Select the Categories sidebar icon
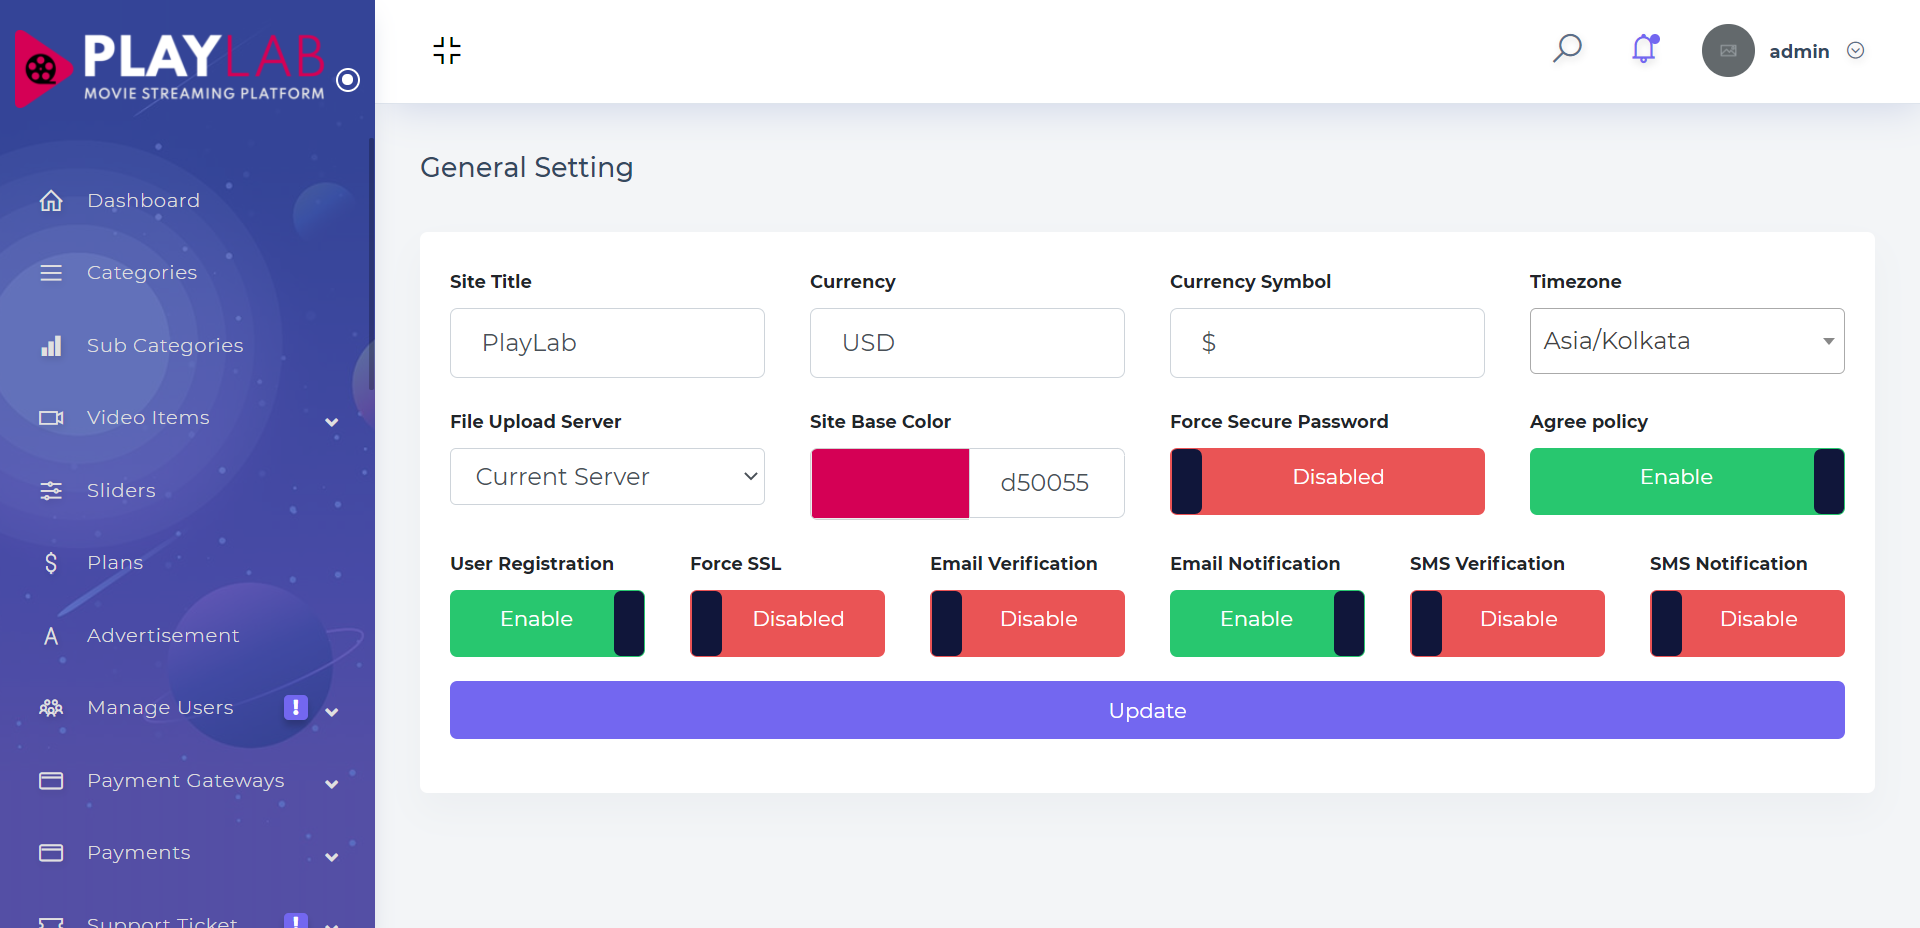Screen dimensions: 1920x928 [51, 272]
